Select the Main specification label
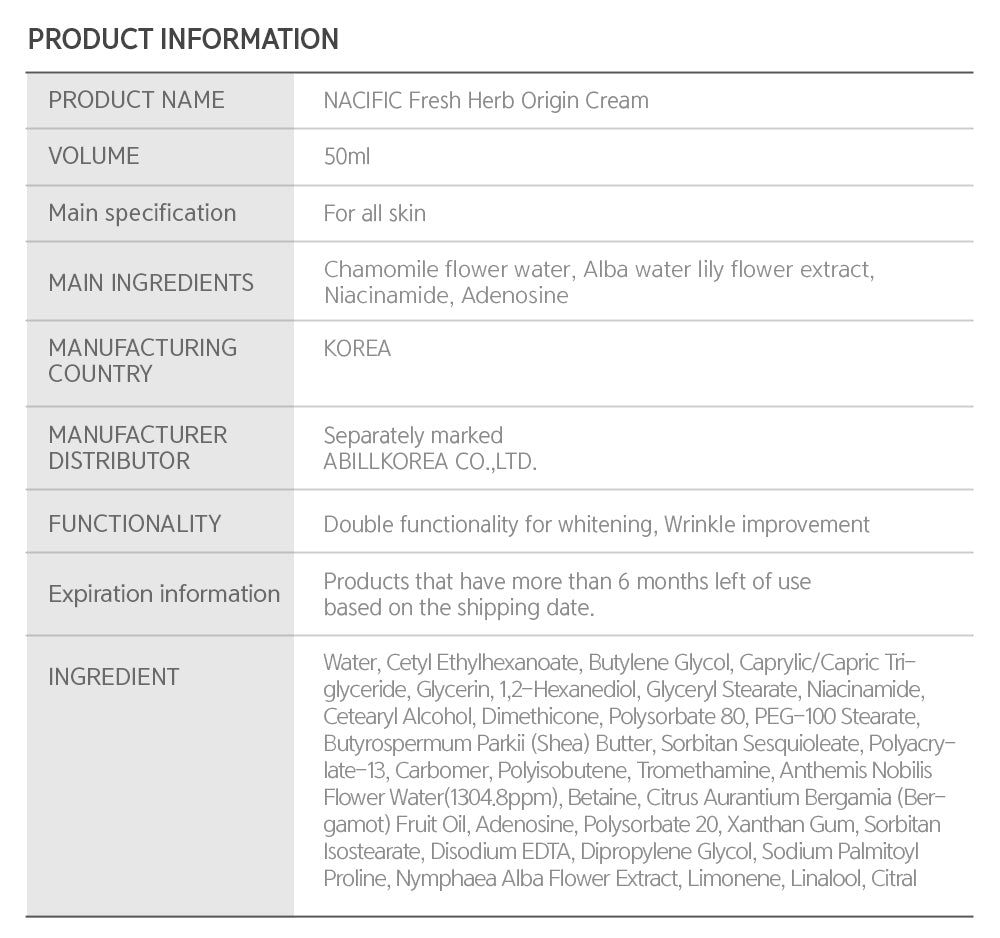1000x938 pixels. pyautogui.click(x=142, y=213)
